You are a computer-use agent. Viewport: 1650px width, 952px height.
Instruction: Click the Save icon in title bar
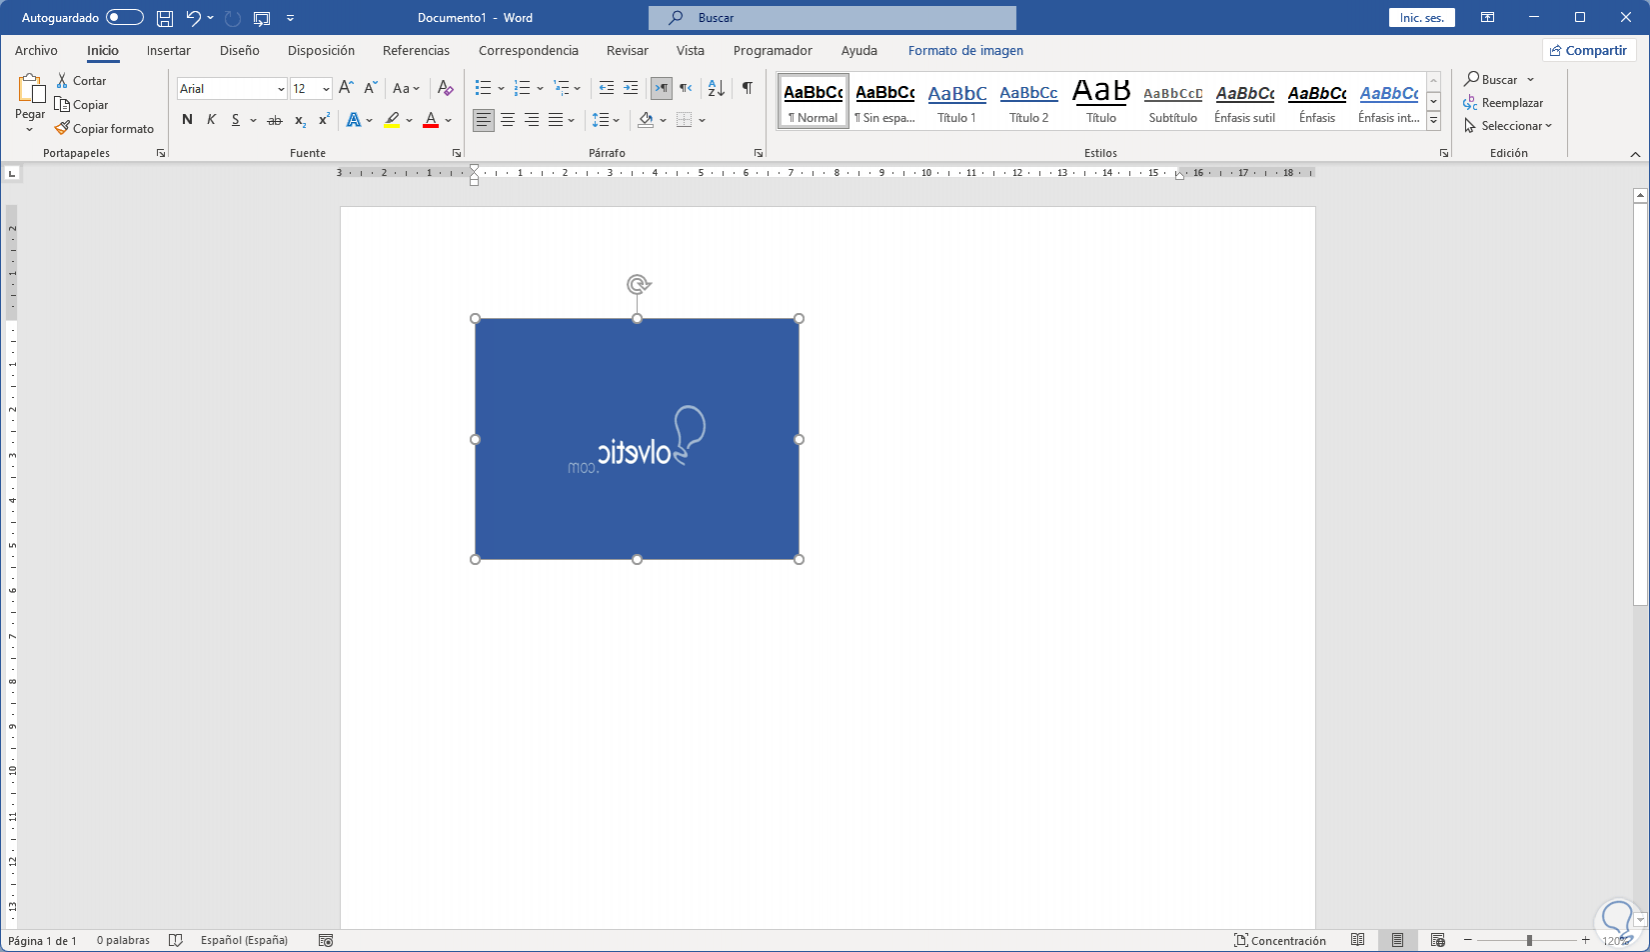coord(165,18)
